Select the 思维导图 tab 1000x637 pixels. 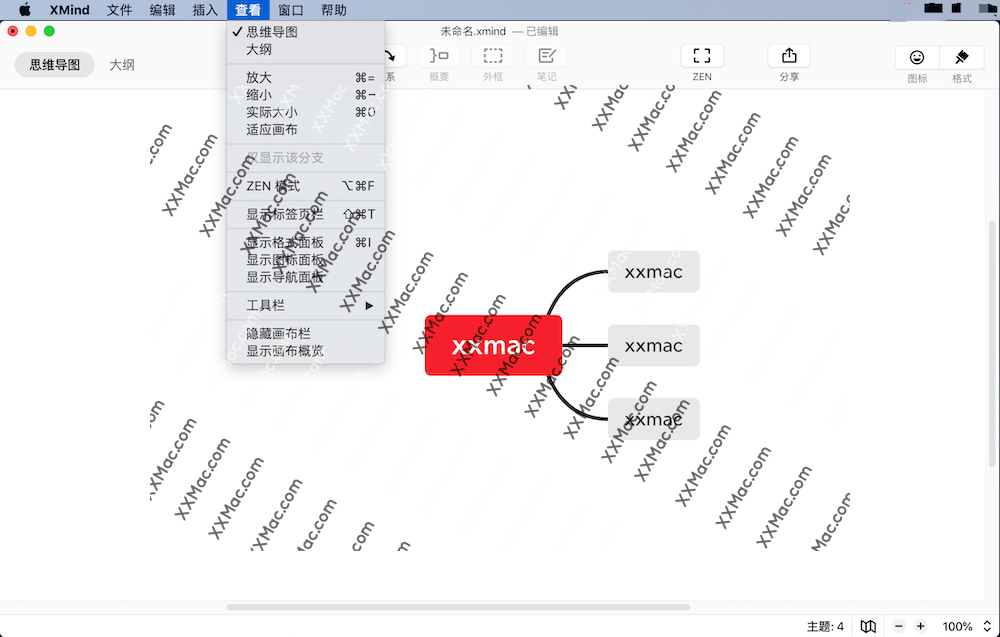click(55, 64)
